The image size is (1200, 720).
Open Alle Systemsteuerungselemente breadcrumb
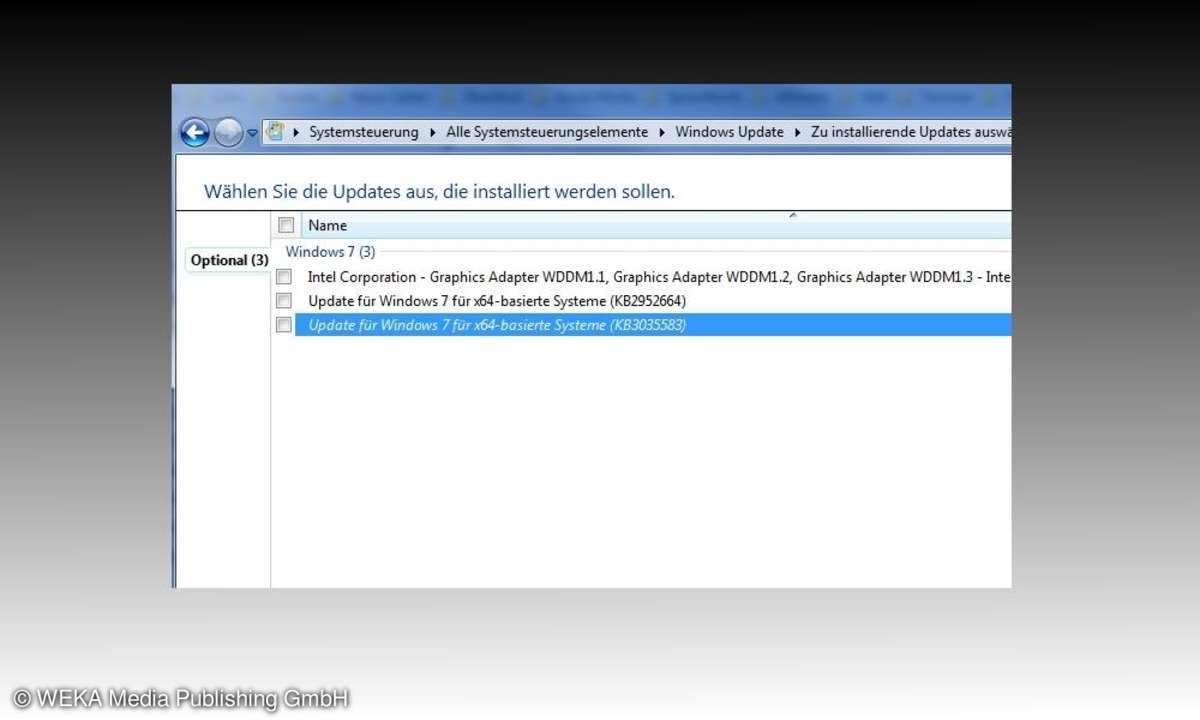click(x=547, y=132)
